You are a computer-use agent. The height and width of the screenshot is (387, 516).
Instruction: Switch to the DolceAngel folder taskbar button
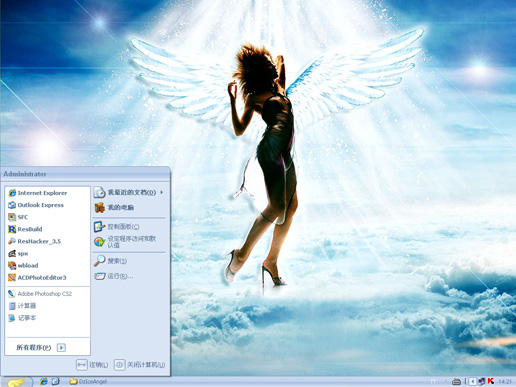click(88, 382)
